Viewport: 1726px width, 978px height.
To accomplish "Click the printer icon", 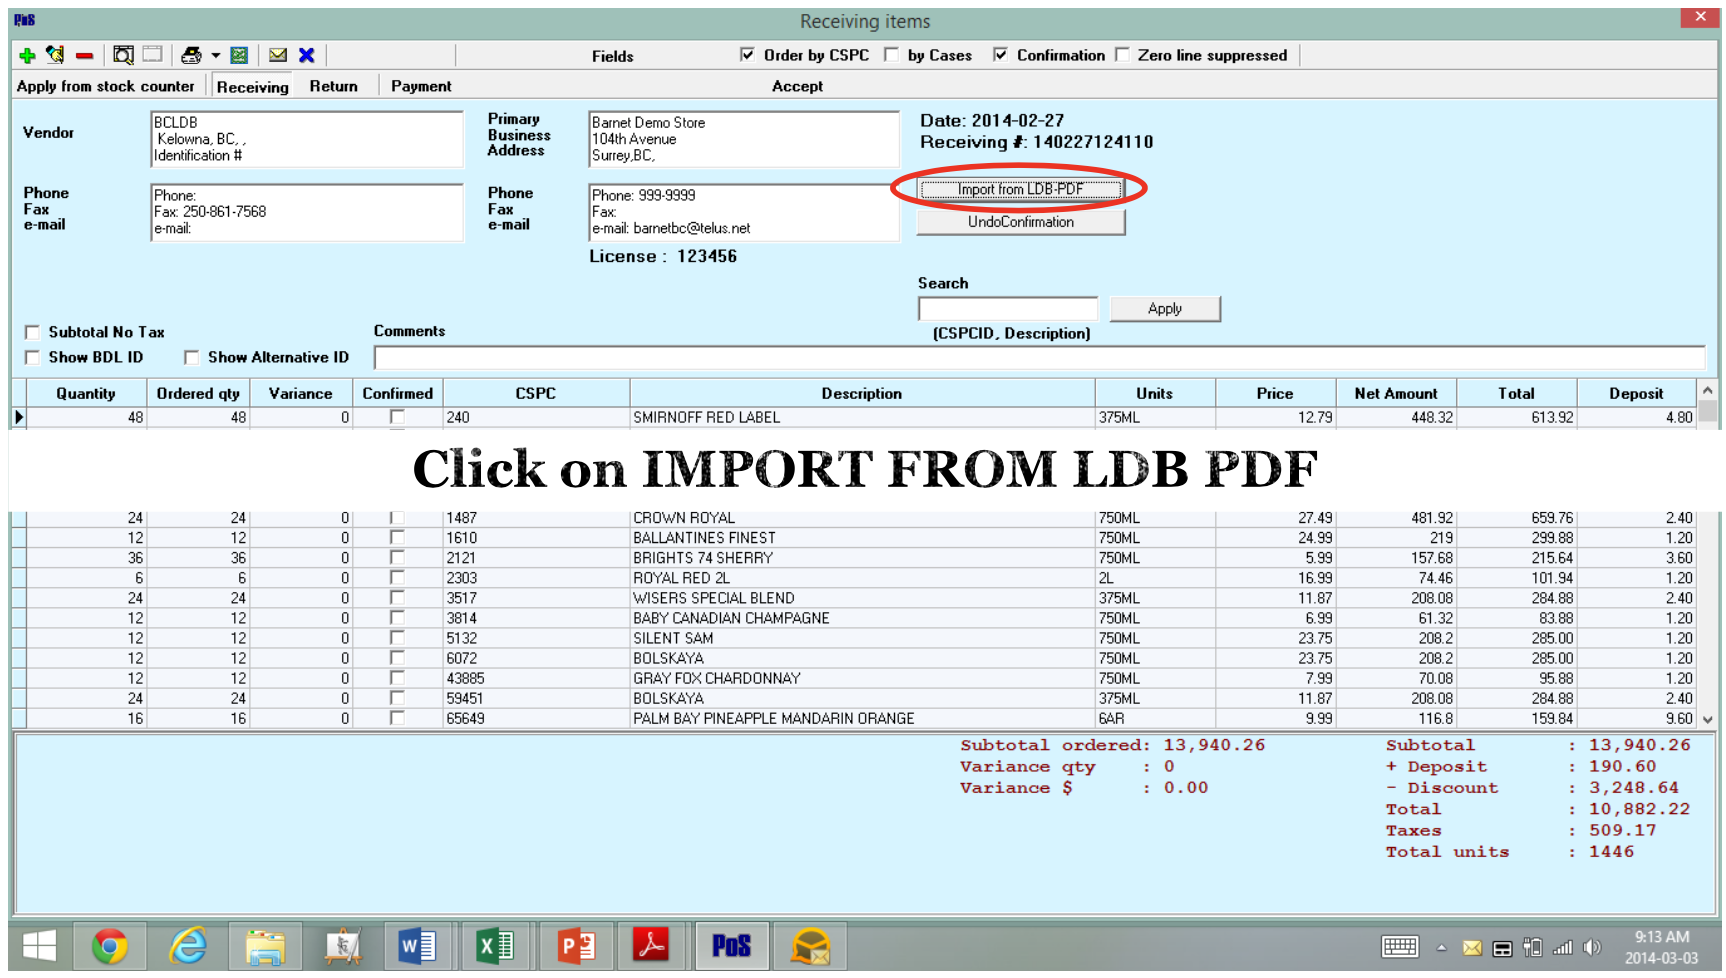I will pyautogui.click(x=191, y=56).
